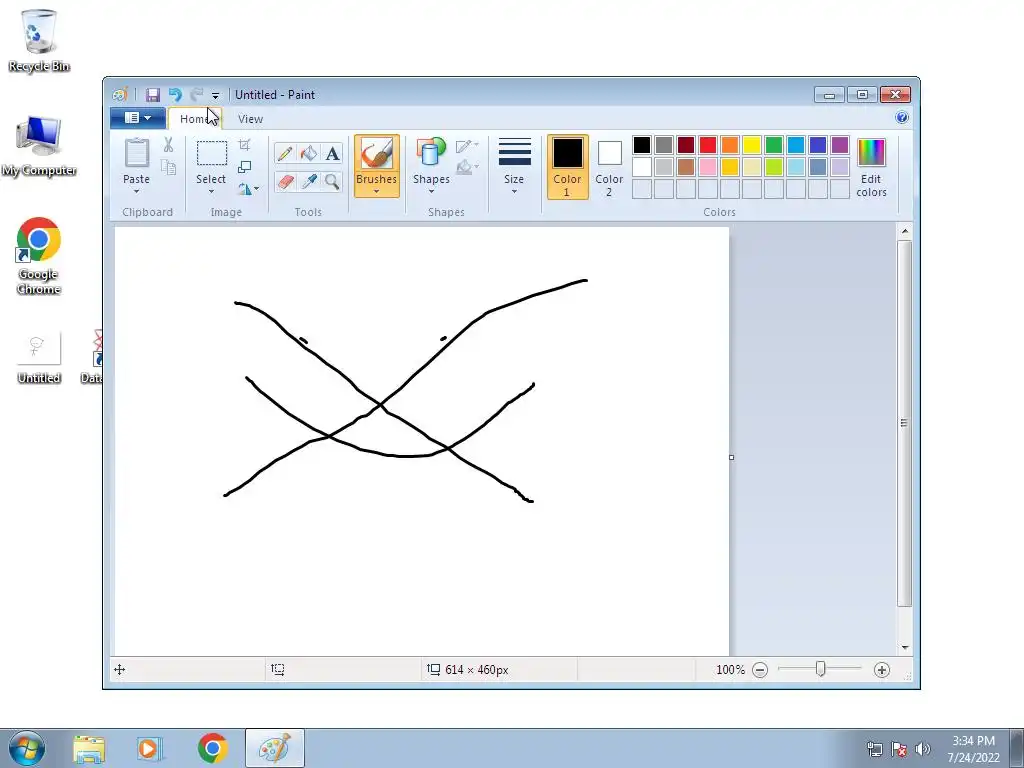Switch to the Home tab
This screenshot has height=768, width=1024.
click(x=195, y=119)
